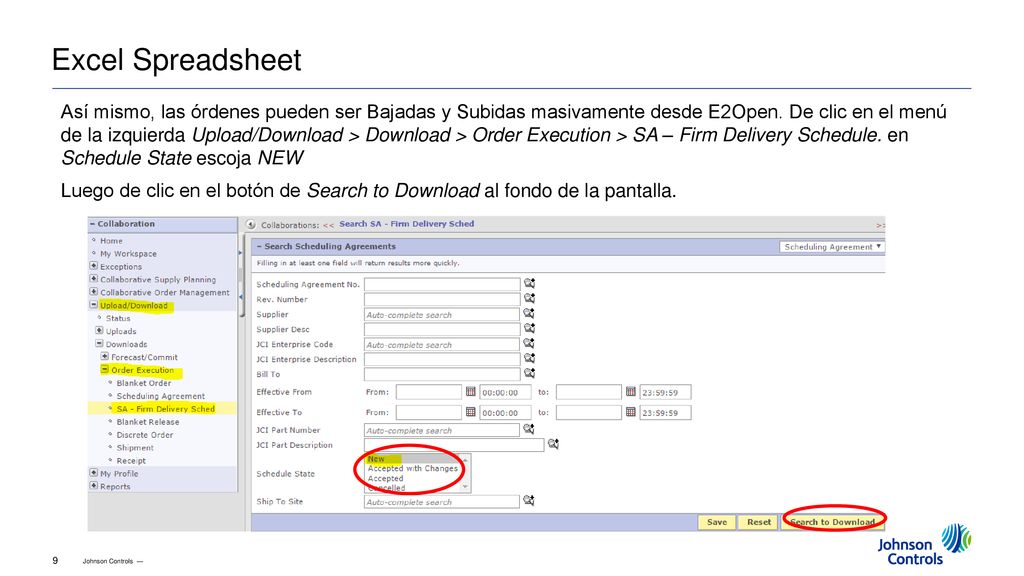Collapse Search Scheduling Agreements section

coord(259,246)
